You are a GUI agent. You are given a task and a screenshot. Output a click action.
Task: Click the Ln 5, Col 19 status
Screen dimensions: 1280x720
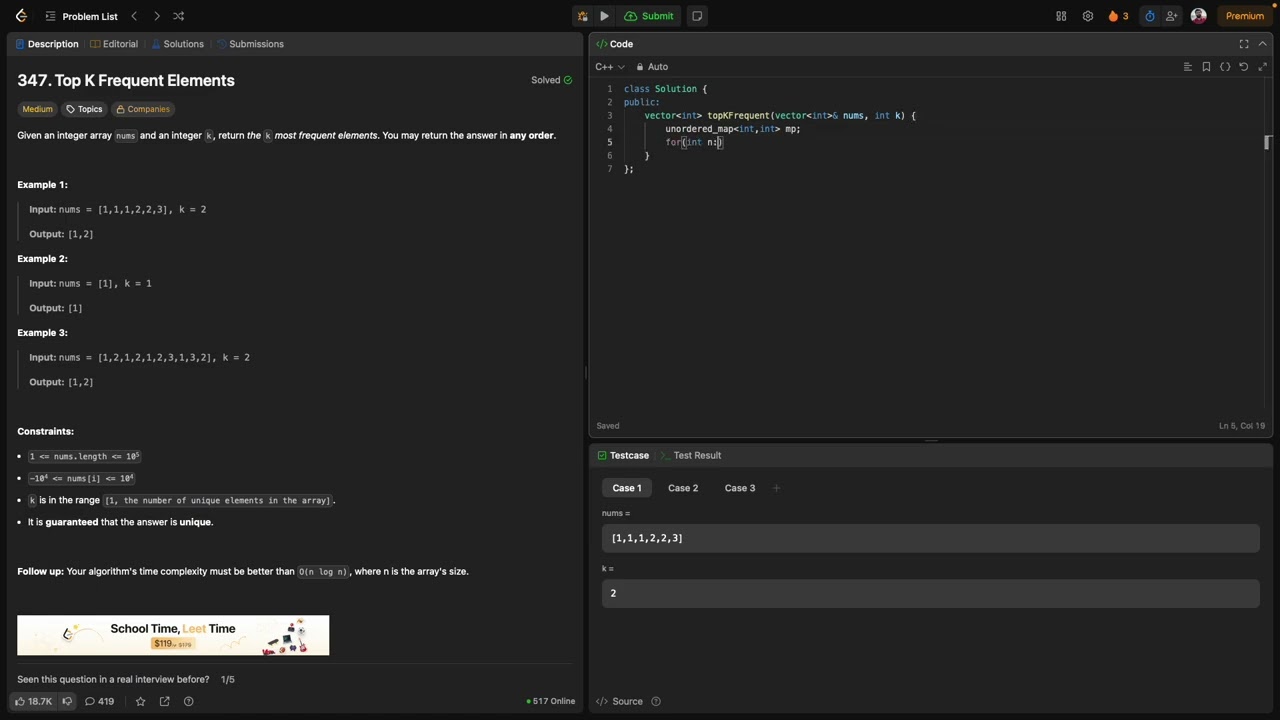coord(1241,426)
